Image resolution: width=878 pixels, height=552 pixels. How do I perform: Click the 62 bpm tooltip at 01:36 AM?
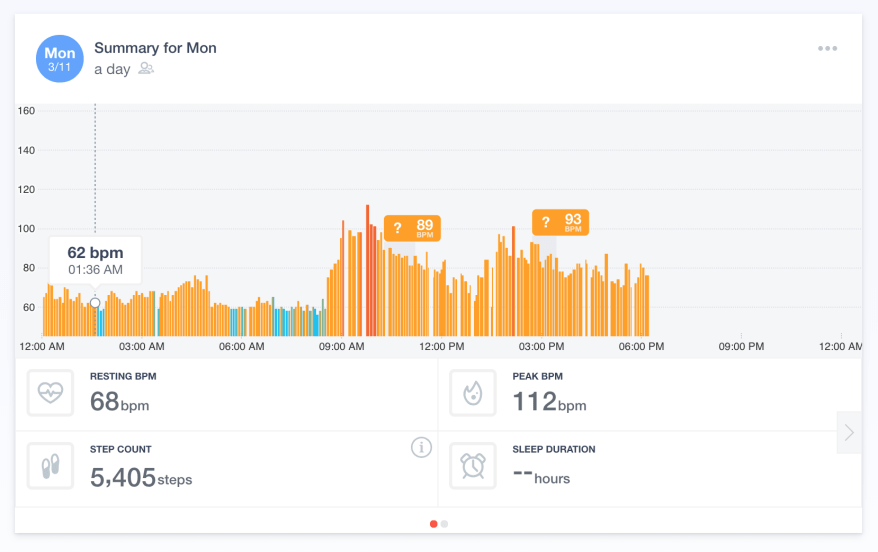pyautogui.click(x=95, y=260)
